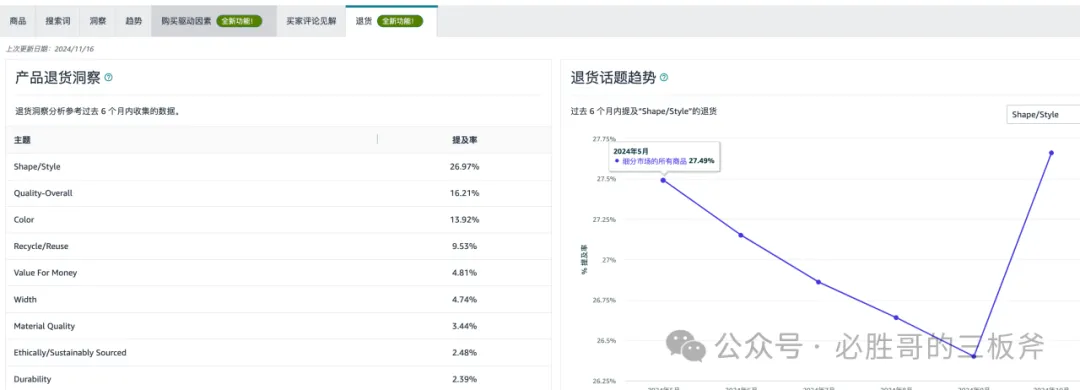Click the 2.39% mention rate value
This screenshot has width=1080, height=390.
tap(465, 379)
